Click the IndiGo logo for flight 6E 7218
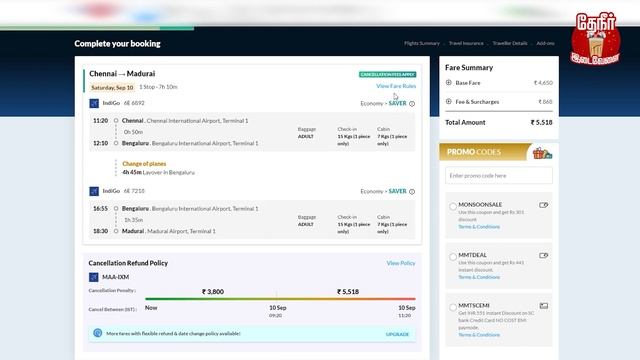This screenshot has width=640, height=360. tap(94, 191)
